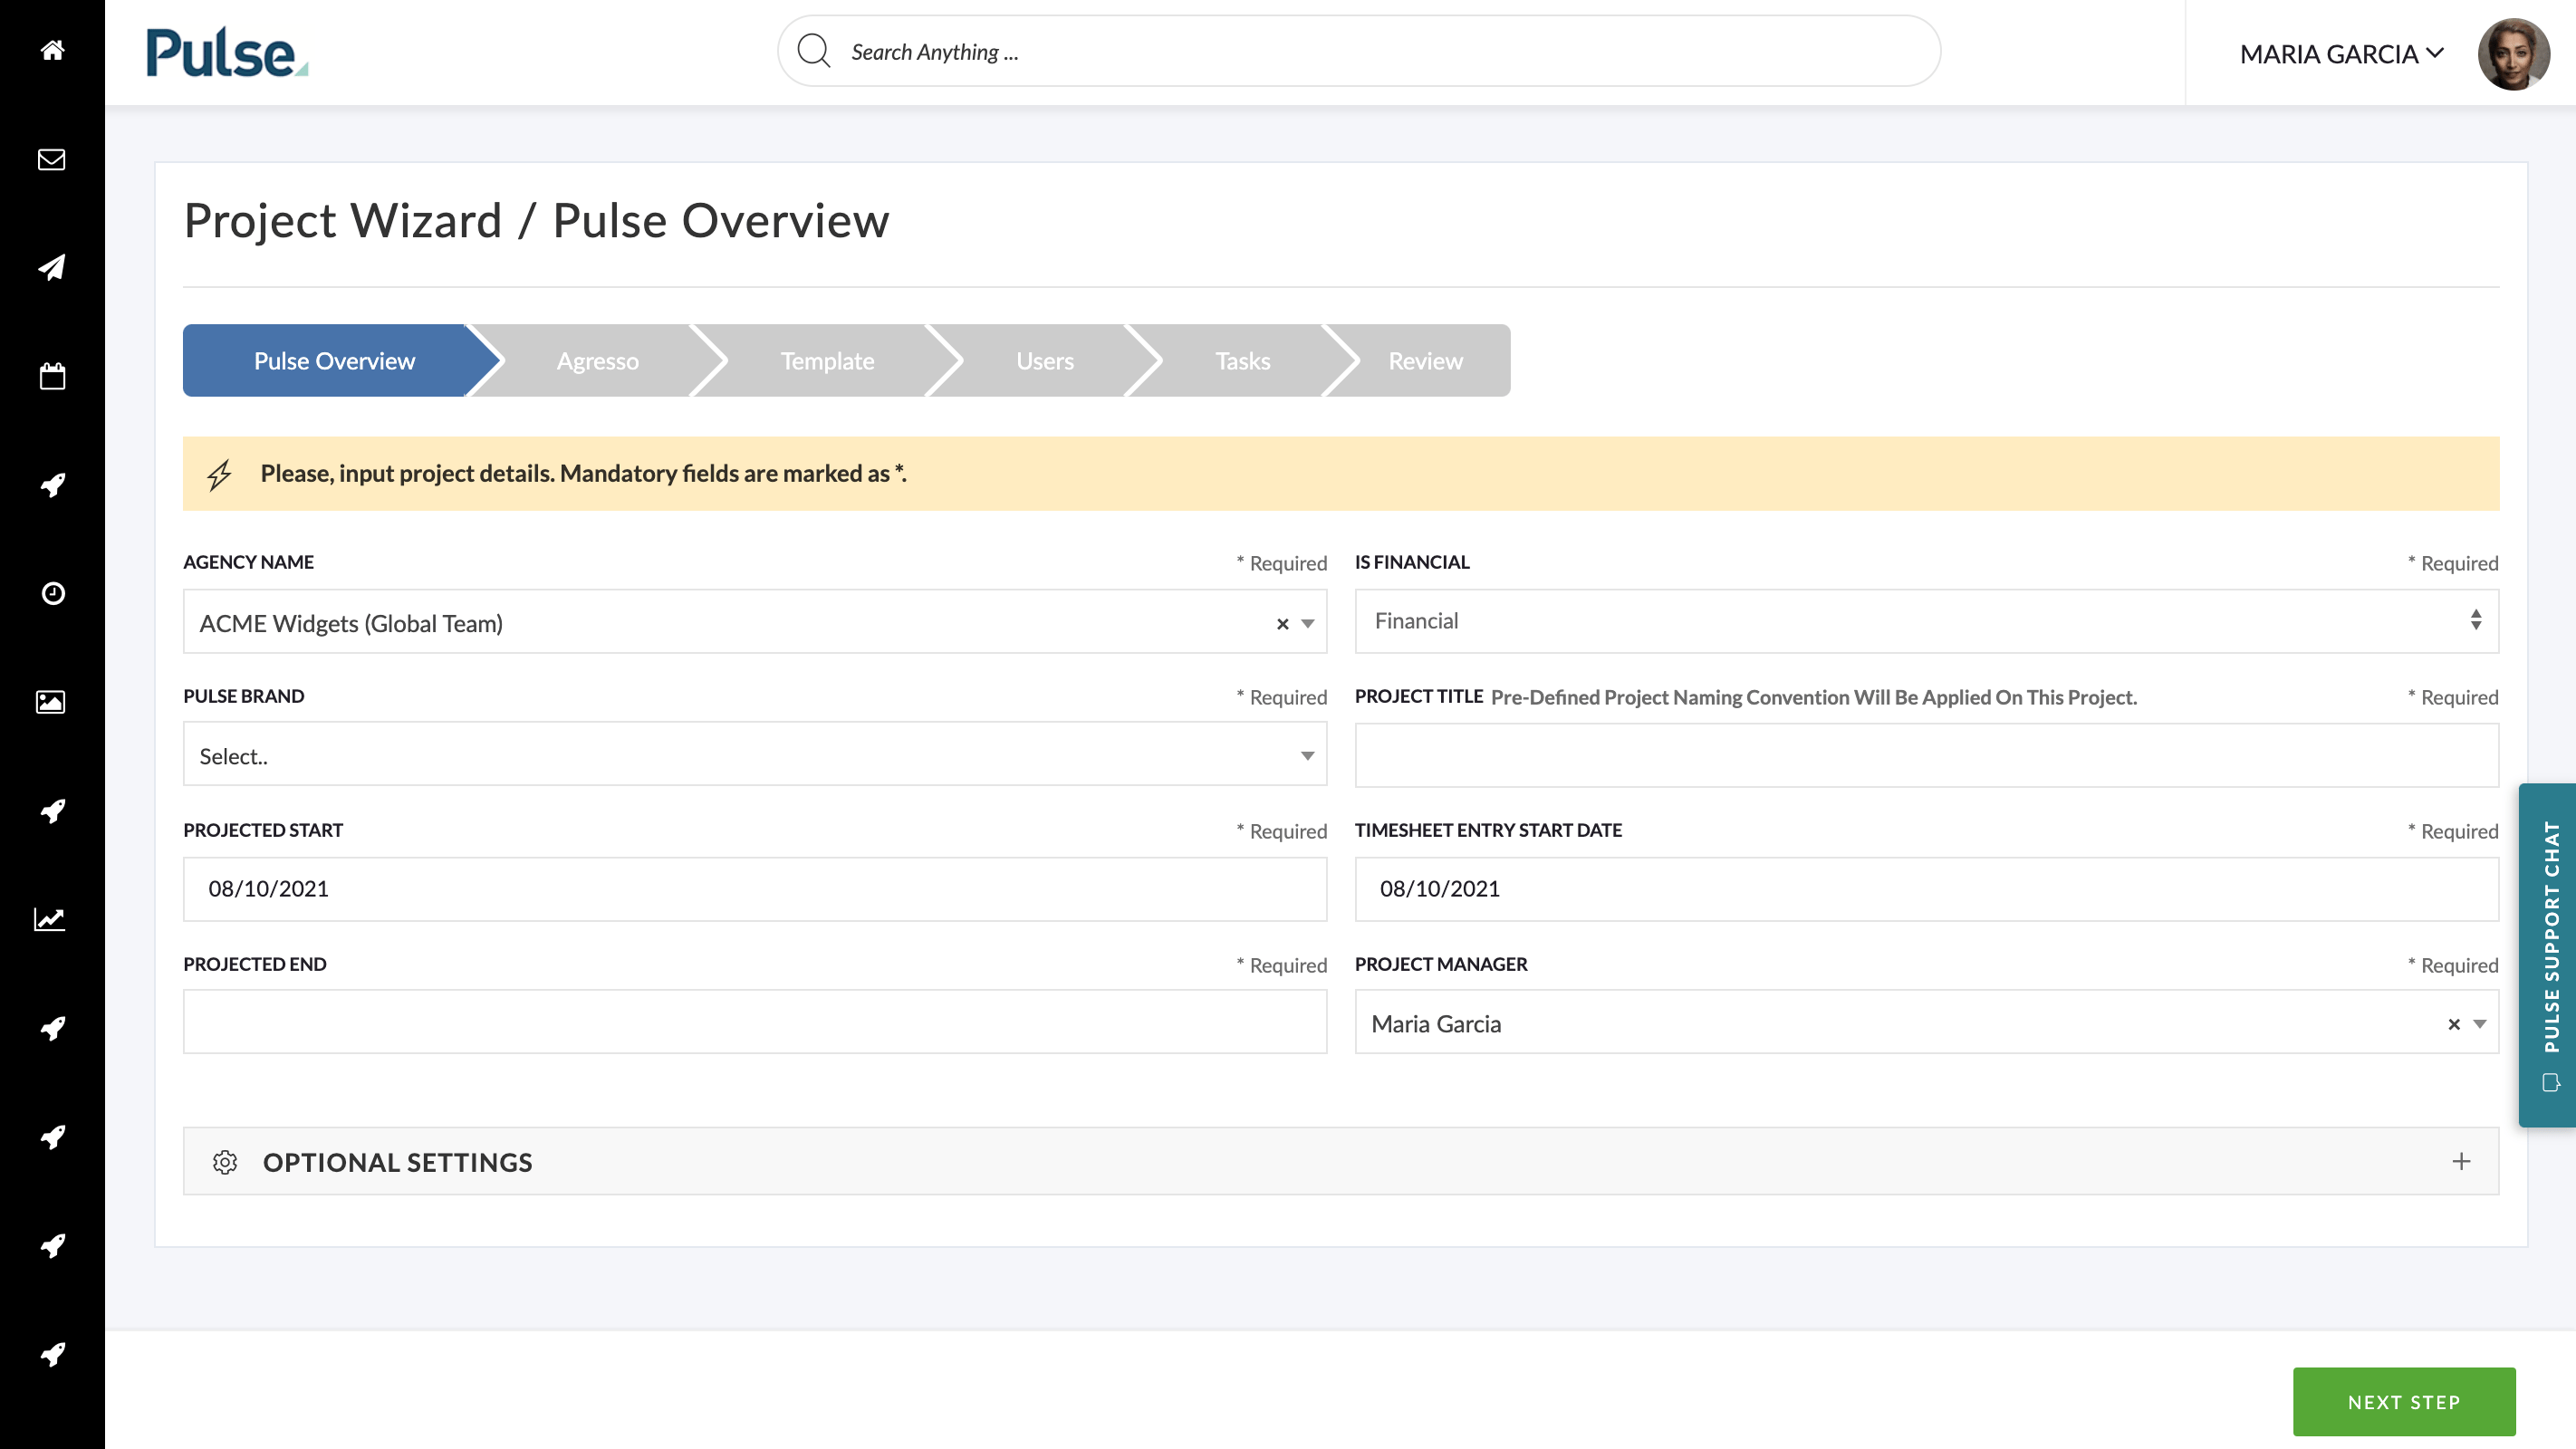Screen dimensions: 2576x1449
Task: Click the rocket icon between image and chart icons
Action: pos(52,811)
